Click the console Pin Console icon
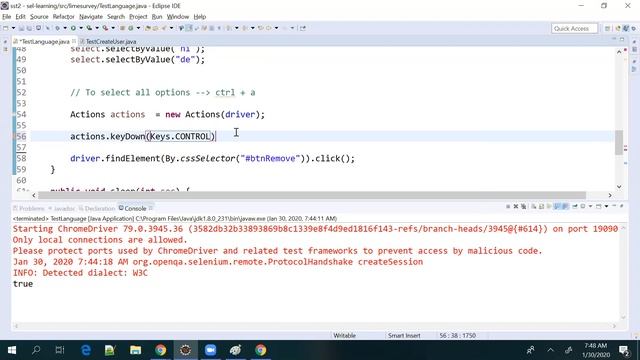This screenshot has height=360, width=640. [x=575, y=207]
